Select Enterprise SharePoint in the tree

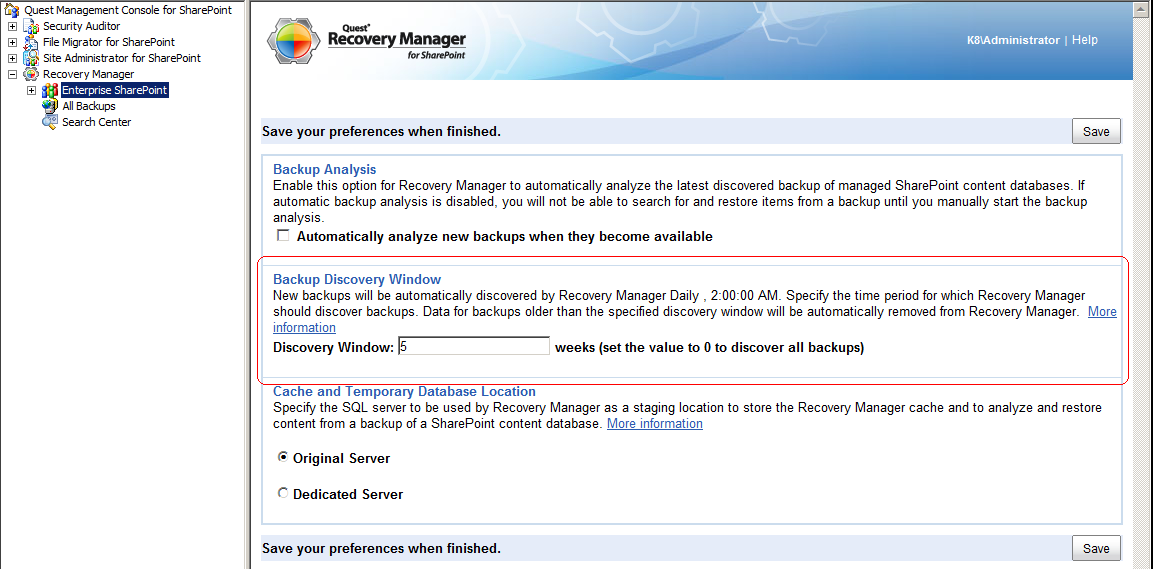[x=115, y=90]
